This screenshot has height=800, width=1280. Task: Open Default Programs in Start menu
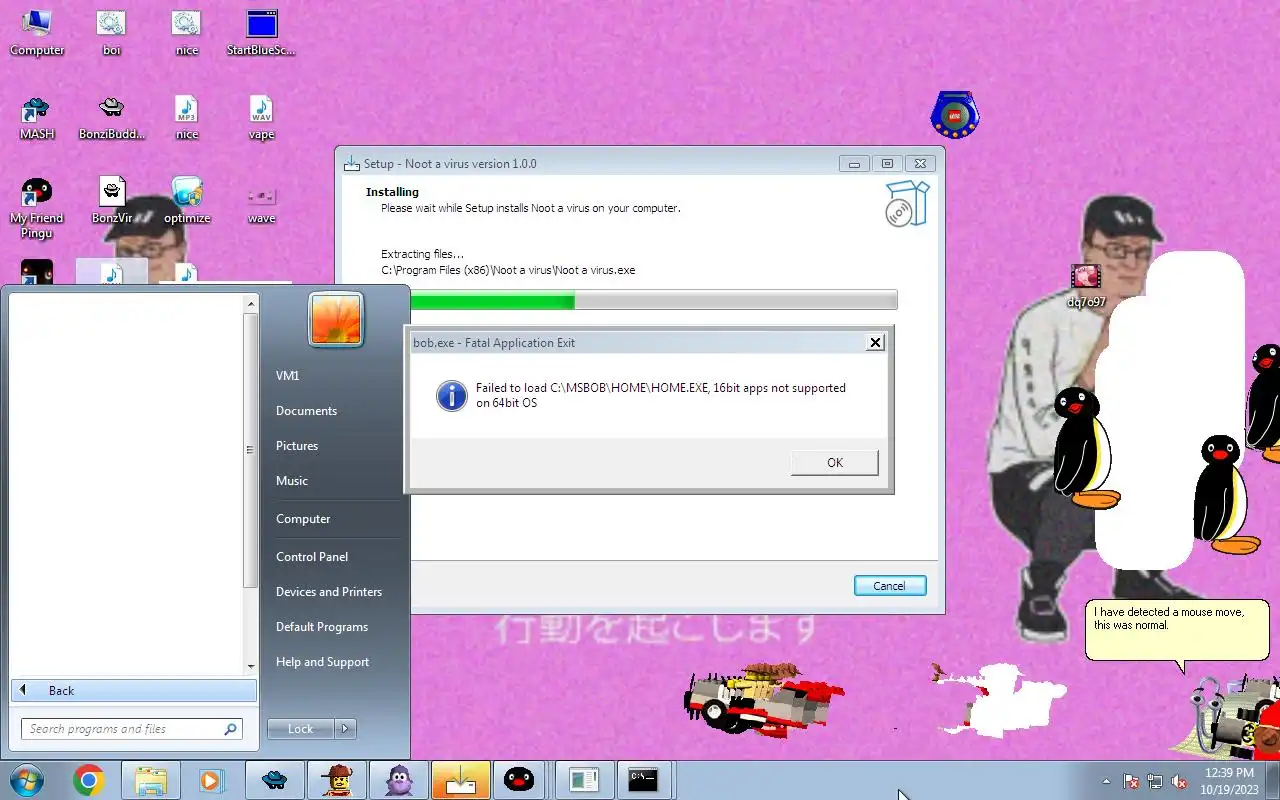pos(322,627)
